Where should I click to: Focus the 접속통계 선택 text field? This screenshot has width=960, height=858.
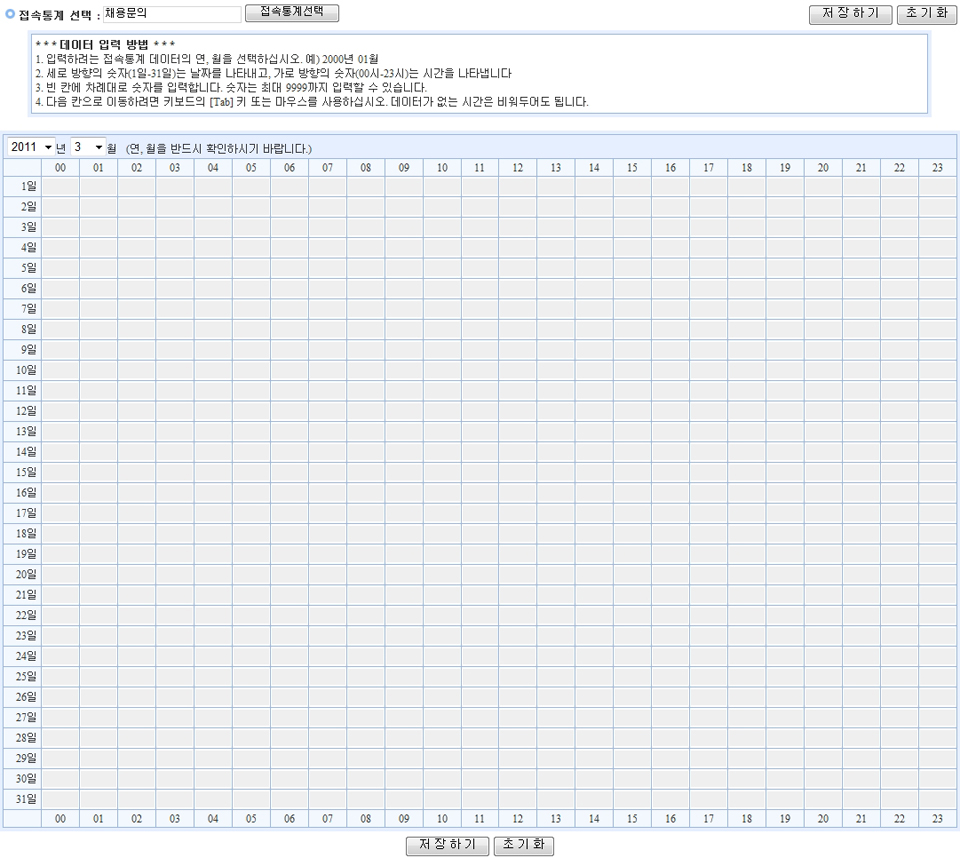click(172, 14)
